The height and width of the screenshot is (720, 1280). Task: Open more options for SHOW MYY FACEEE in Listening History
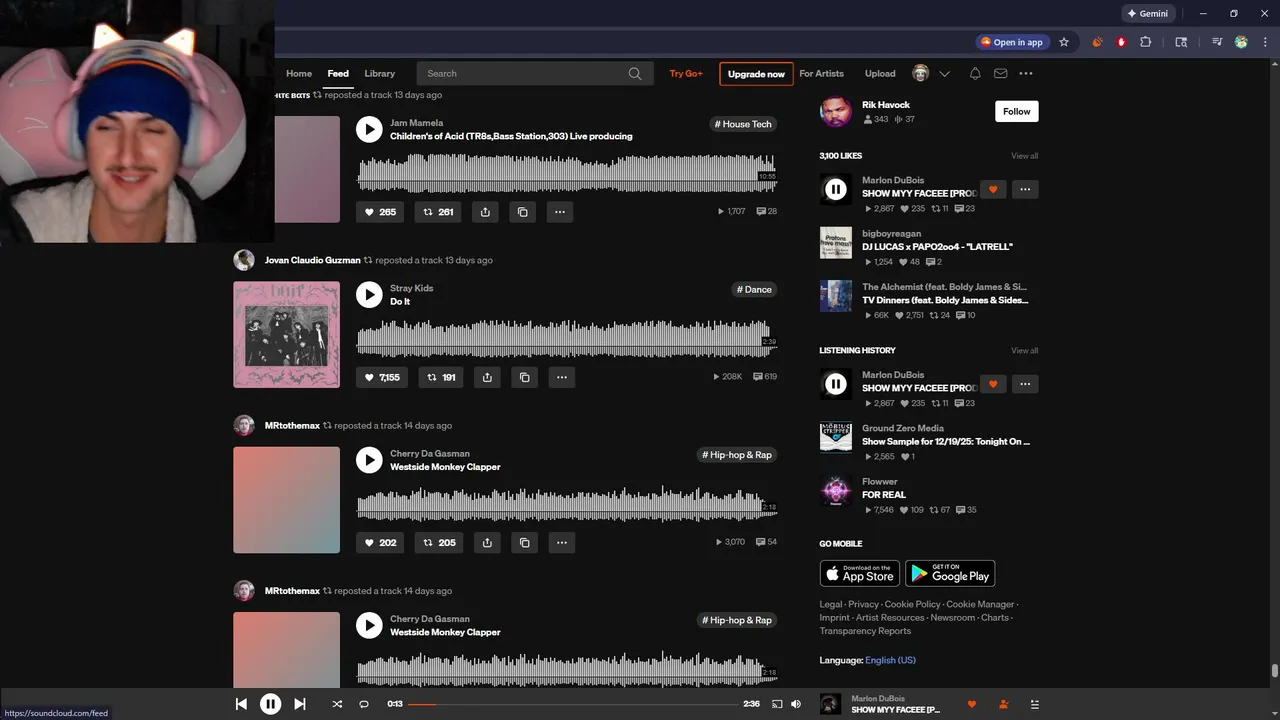pos(1025,384)
